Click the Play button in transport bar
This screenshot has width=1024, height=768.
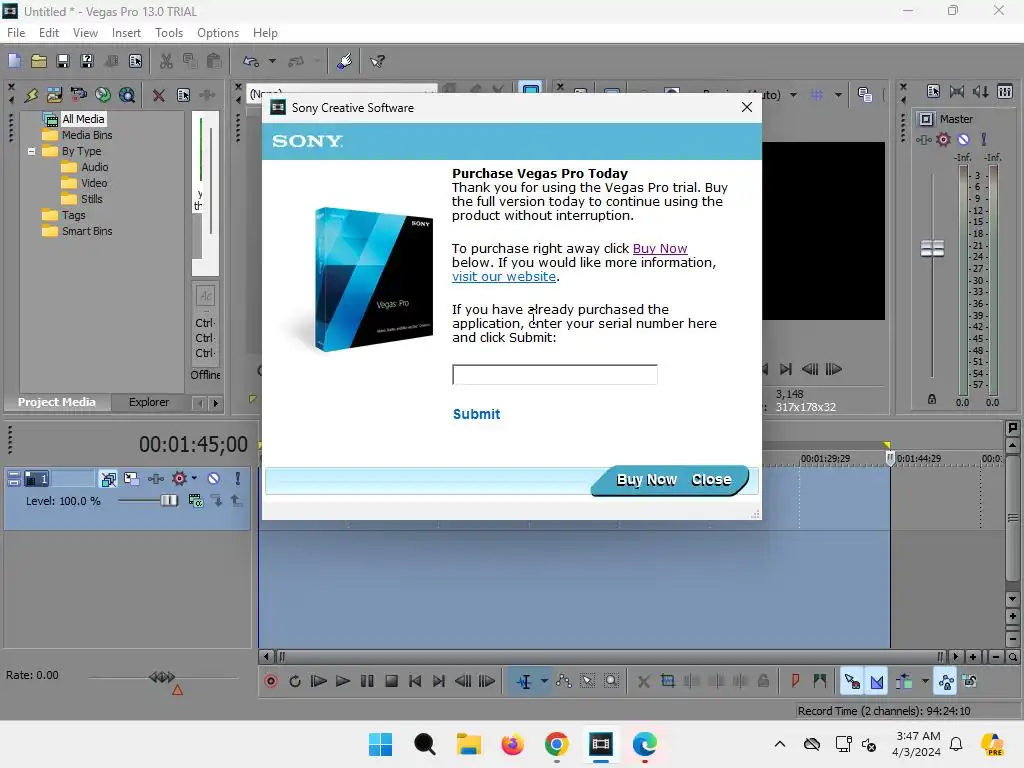pos(343,682)
